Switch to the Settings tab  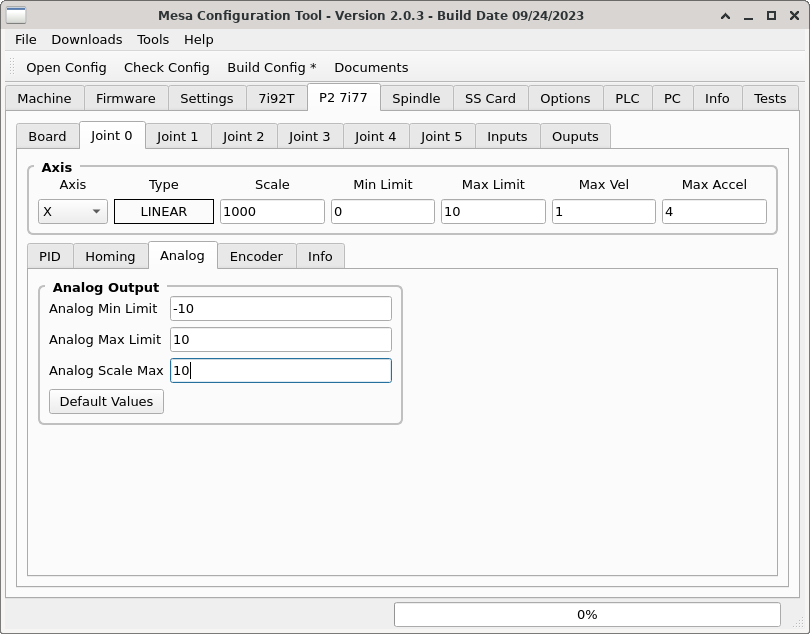(x=207, y=98)
